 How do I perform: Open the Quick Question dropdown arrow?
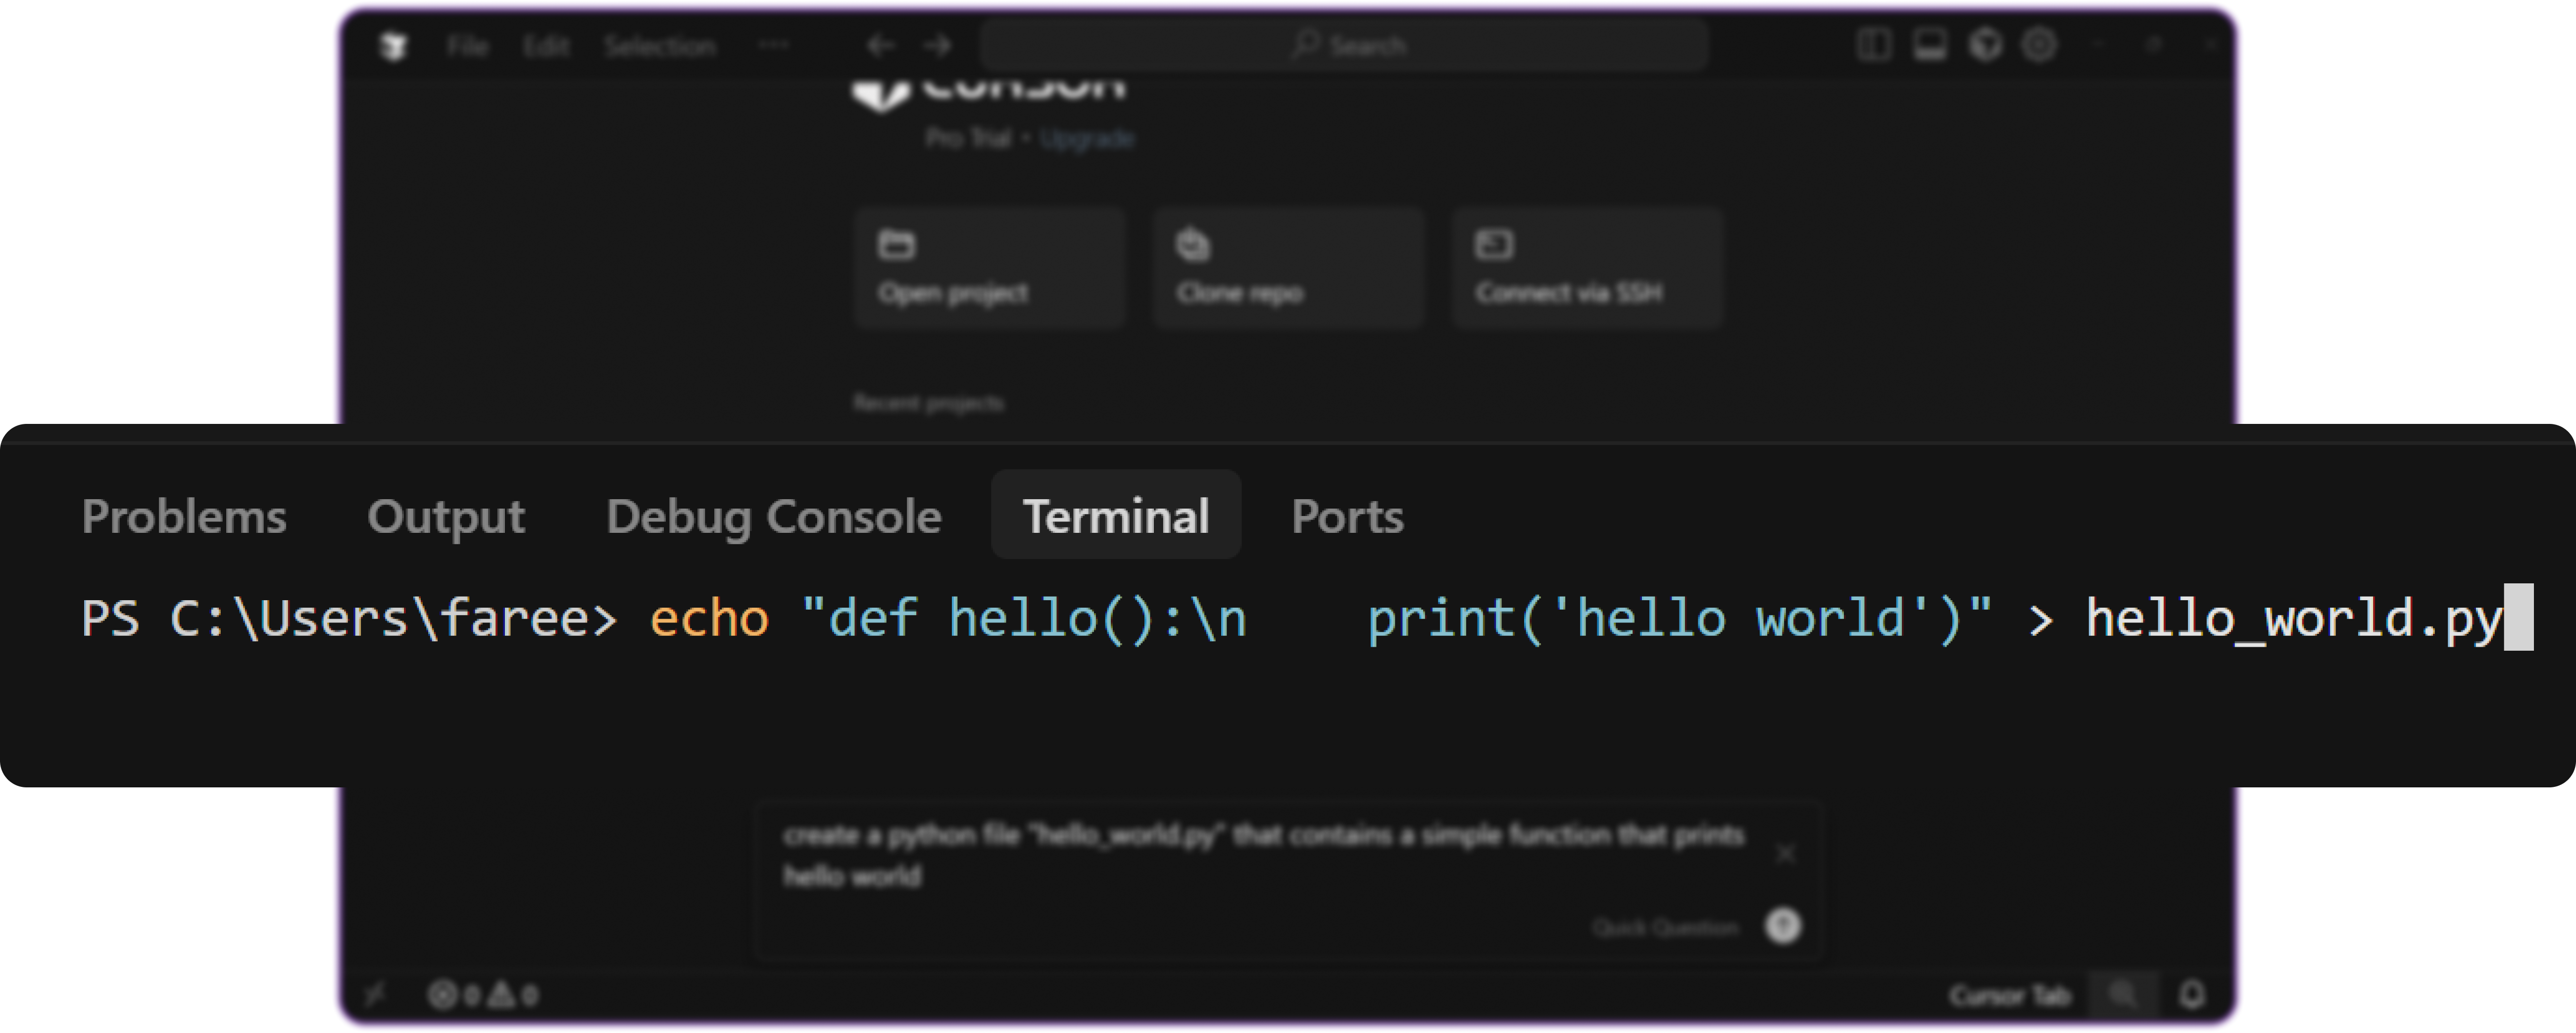1784,926
